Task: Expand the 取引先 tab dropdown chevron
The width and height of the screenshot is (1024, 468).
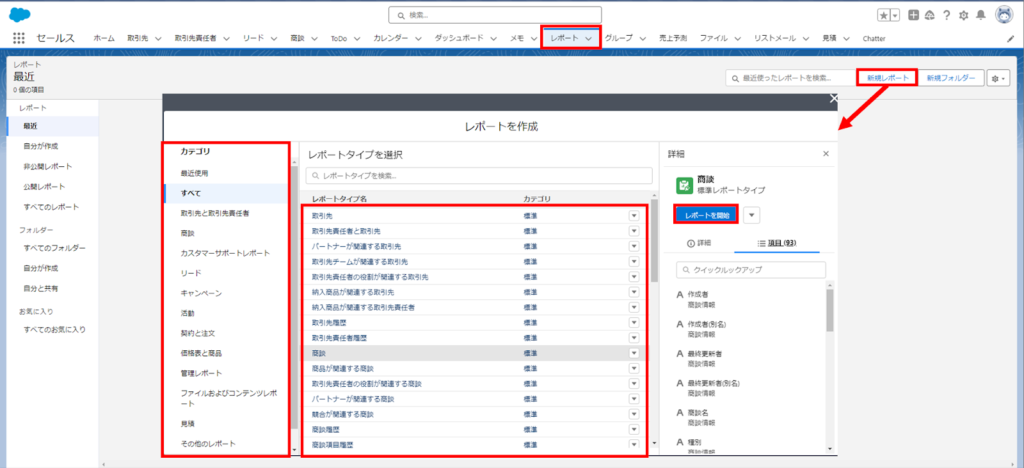Action: (x=159, y=39)
